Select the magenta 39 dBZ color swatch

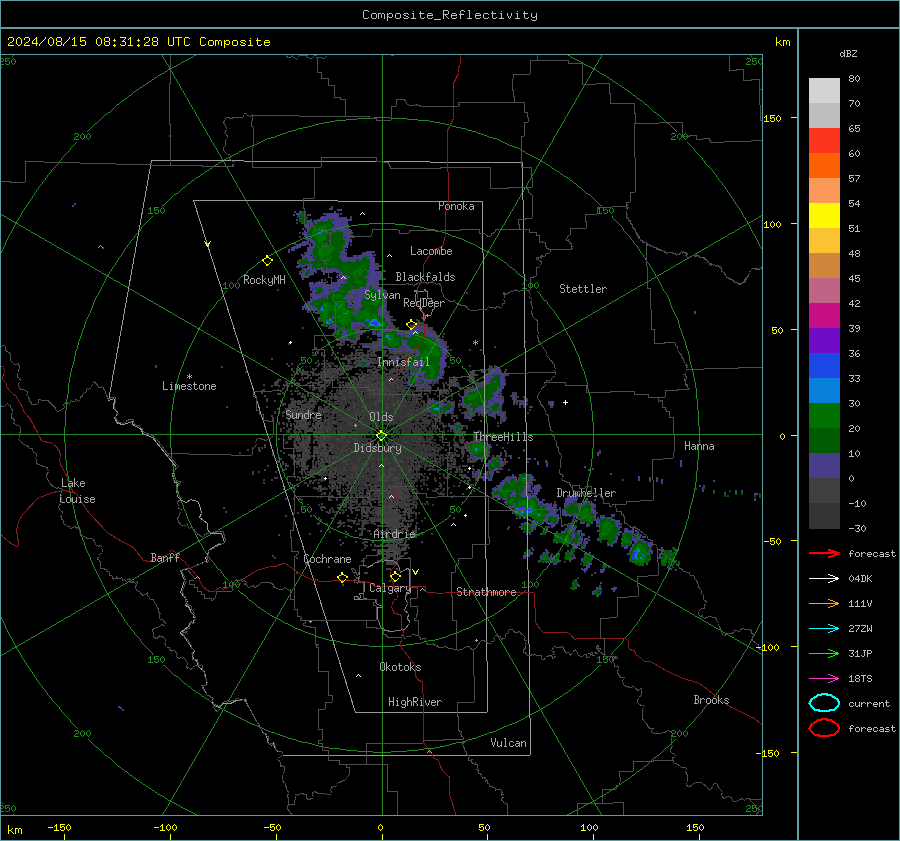(x=824, y=315)
